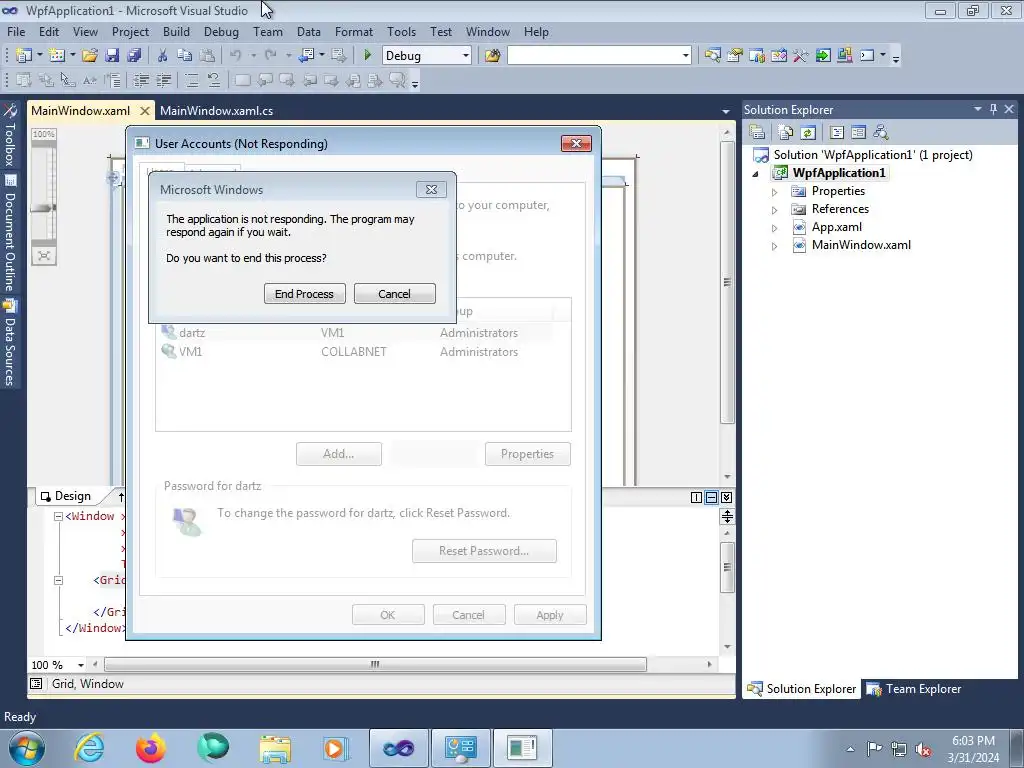The image size is (1024, 768).
Task: Open the Format menu
Action: click(353, 31)
